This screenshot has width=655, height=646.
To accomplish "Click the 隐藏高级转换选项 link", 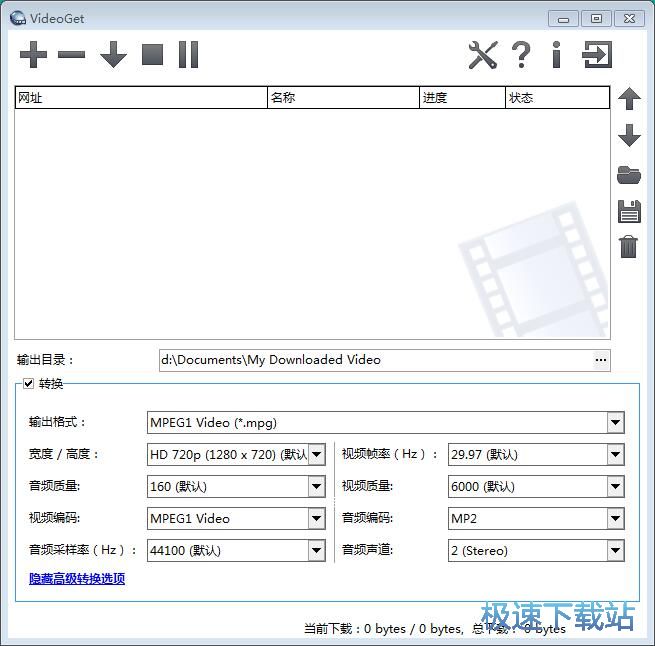I will (x=77, y=578).
